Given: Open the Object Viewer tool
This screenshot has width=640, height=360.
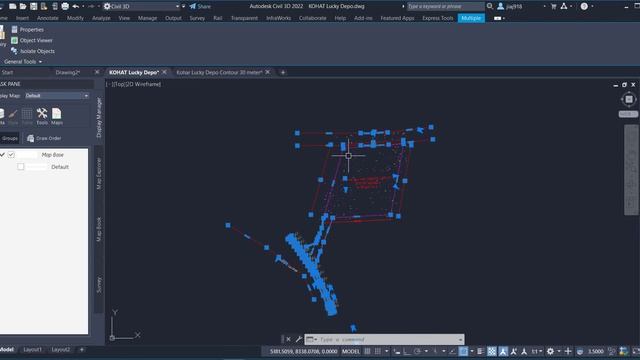Looking at the screenshot, I should point(31,40).
